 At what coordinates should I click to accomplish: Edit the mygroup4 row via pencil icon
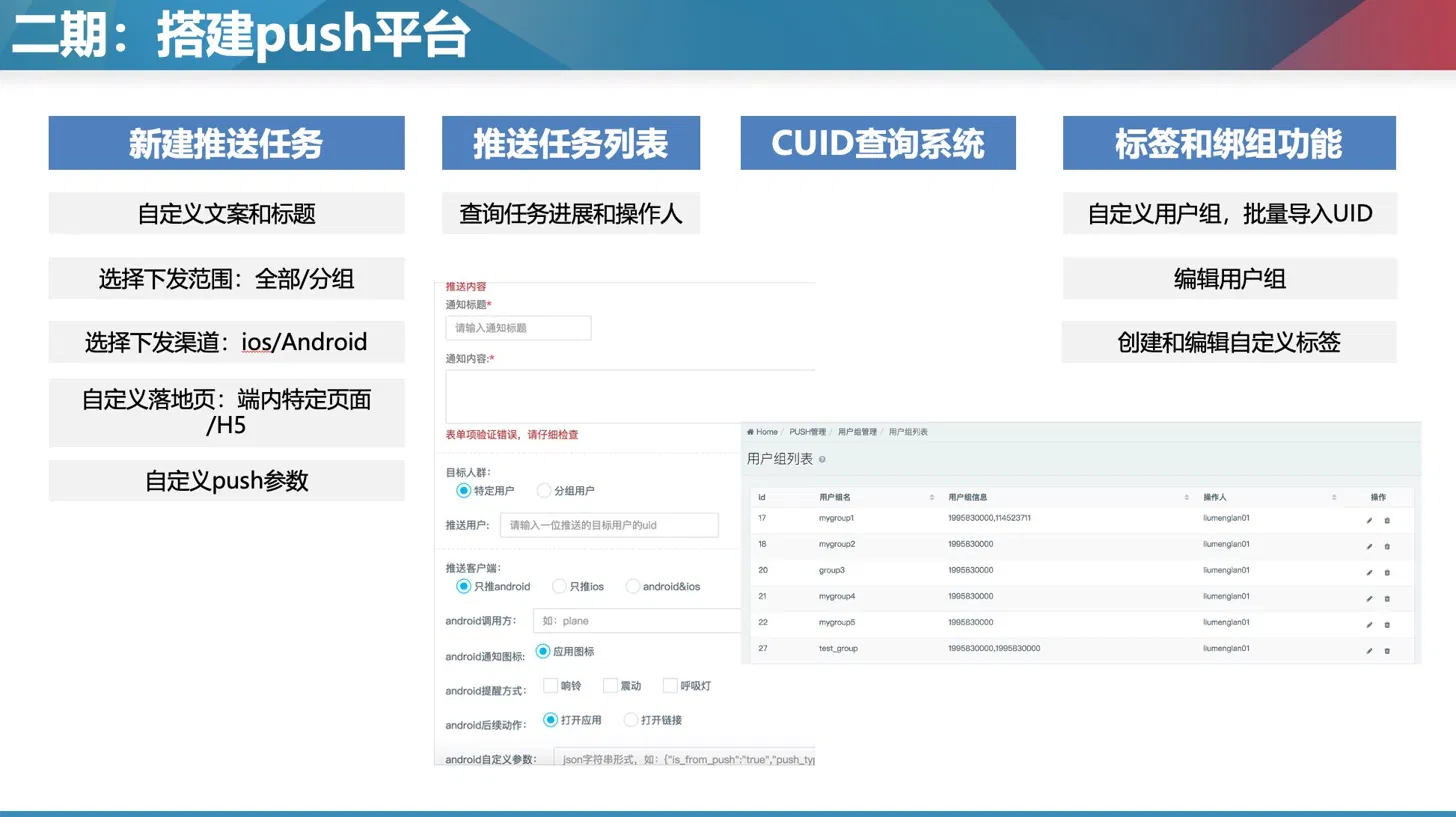pos(1369,598)
